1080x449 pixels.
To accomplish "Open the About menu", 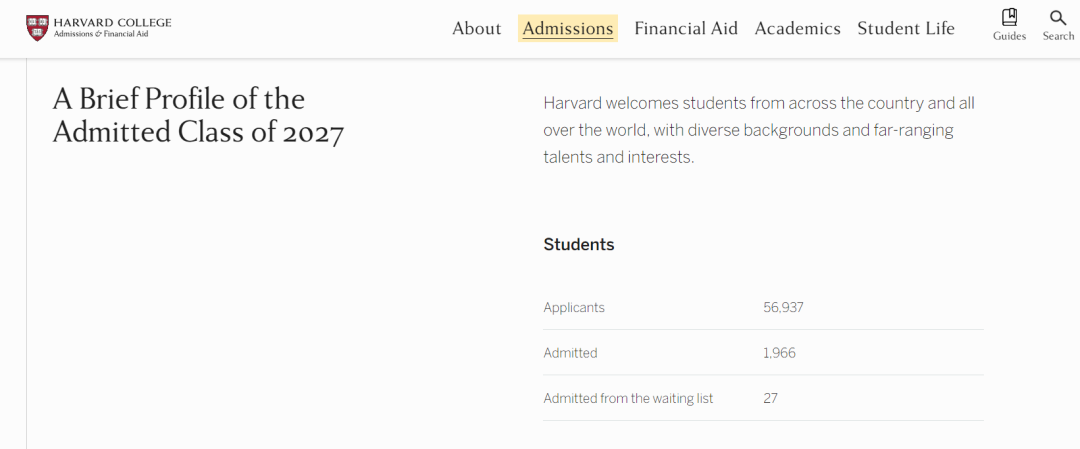I will [477, 28].
